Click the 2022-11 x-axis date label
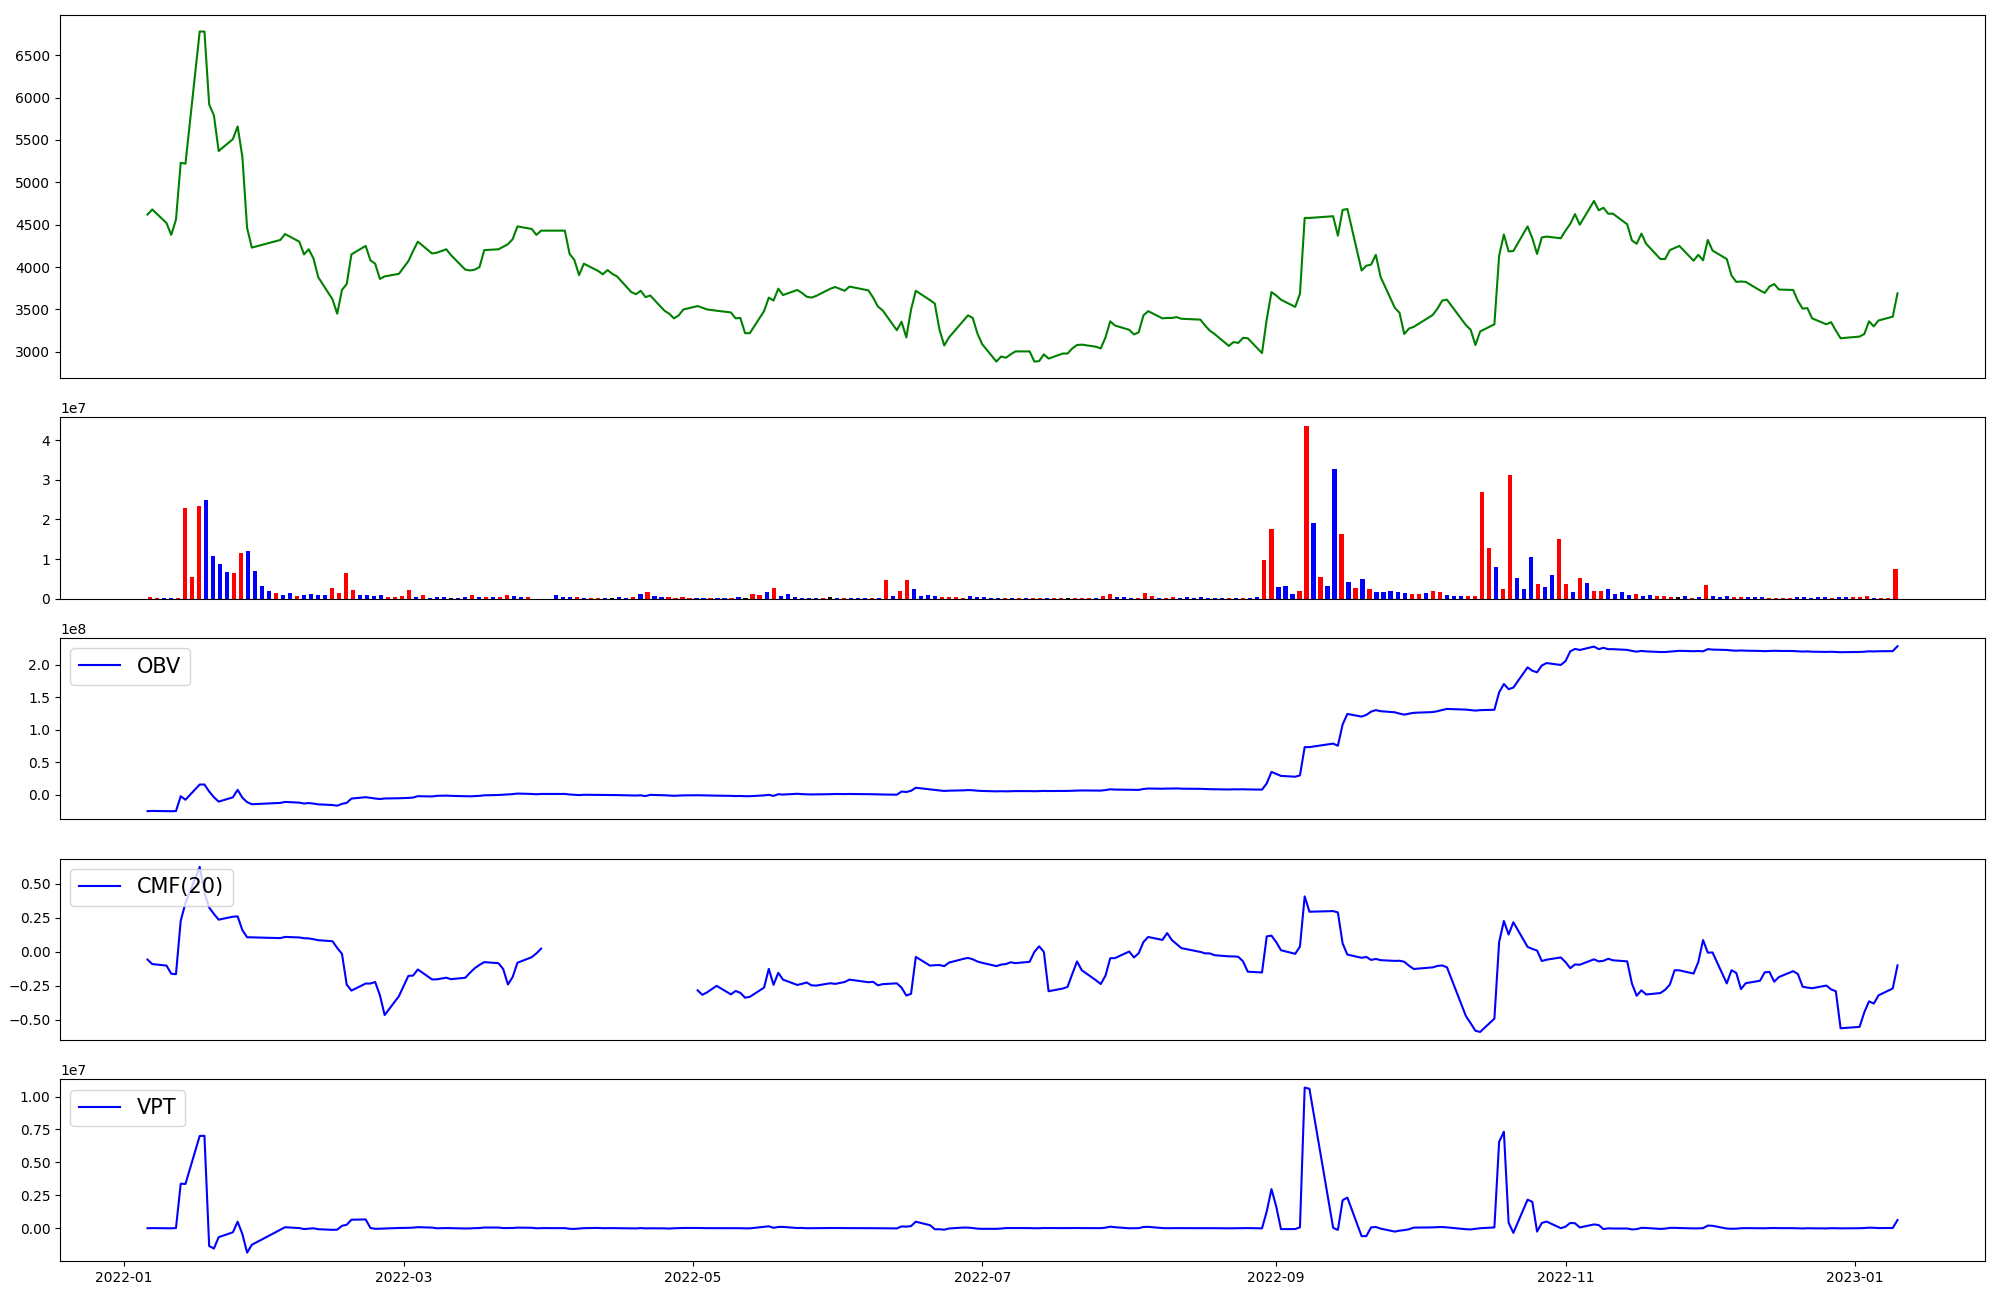Viewport: 2000px width, 1300px height. [x=1566, y=1277]
